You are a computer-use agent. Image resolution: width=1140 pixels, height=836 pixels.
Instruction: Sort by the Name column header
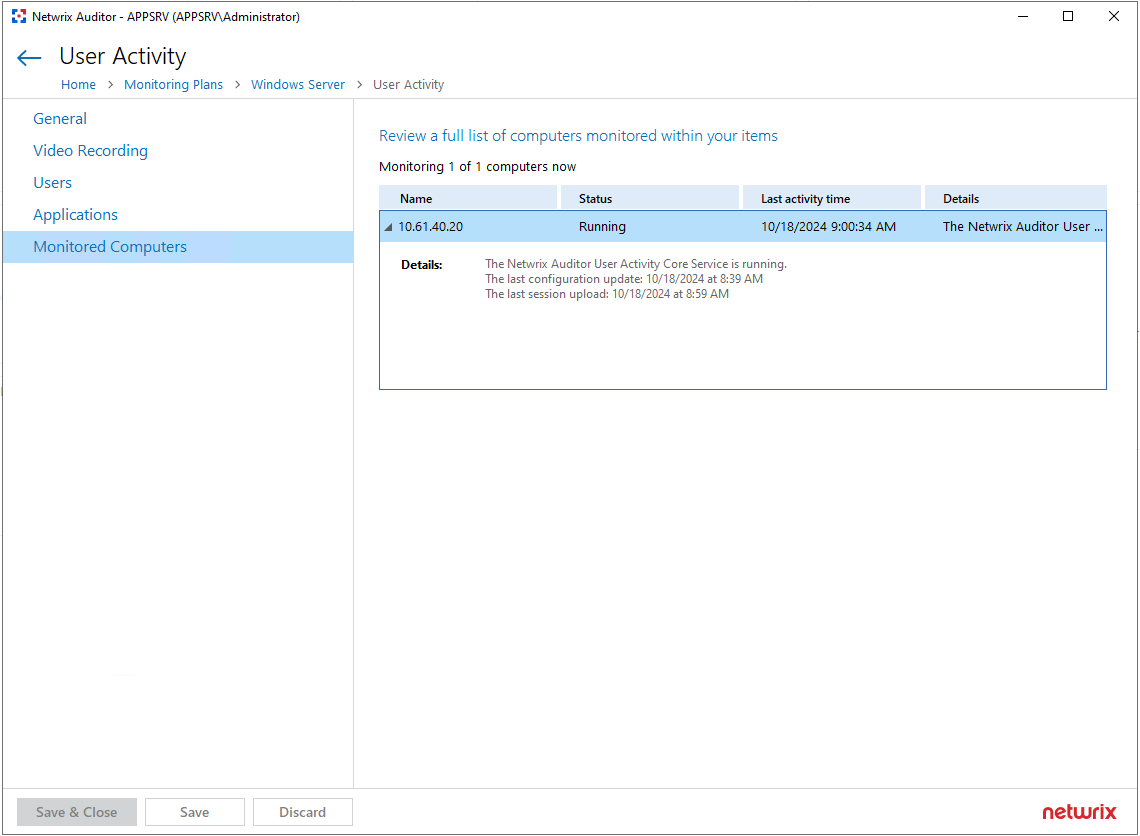[416, 199]
